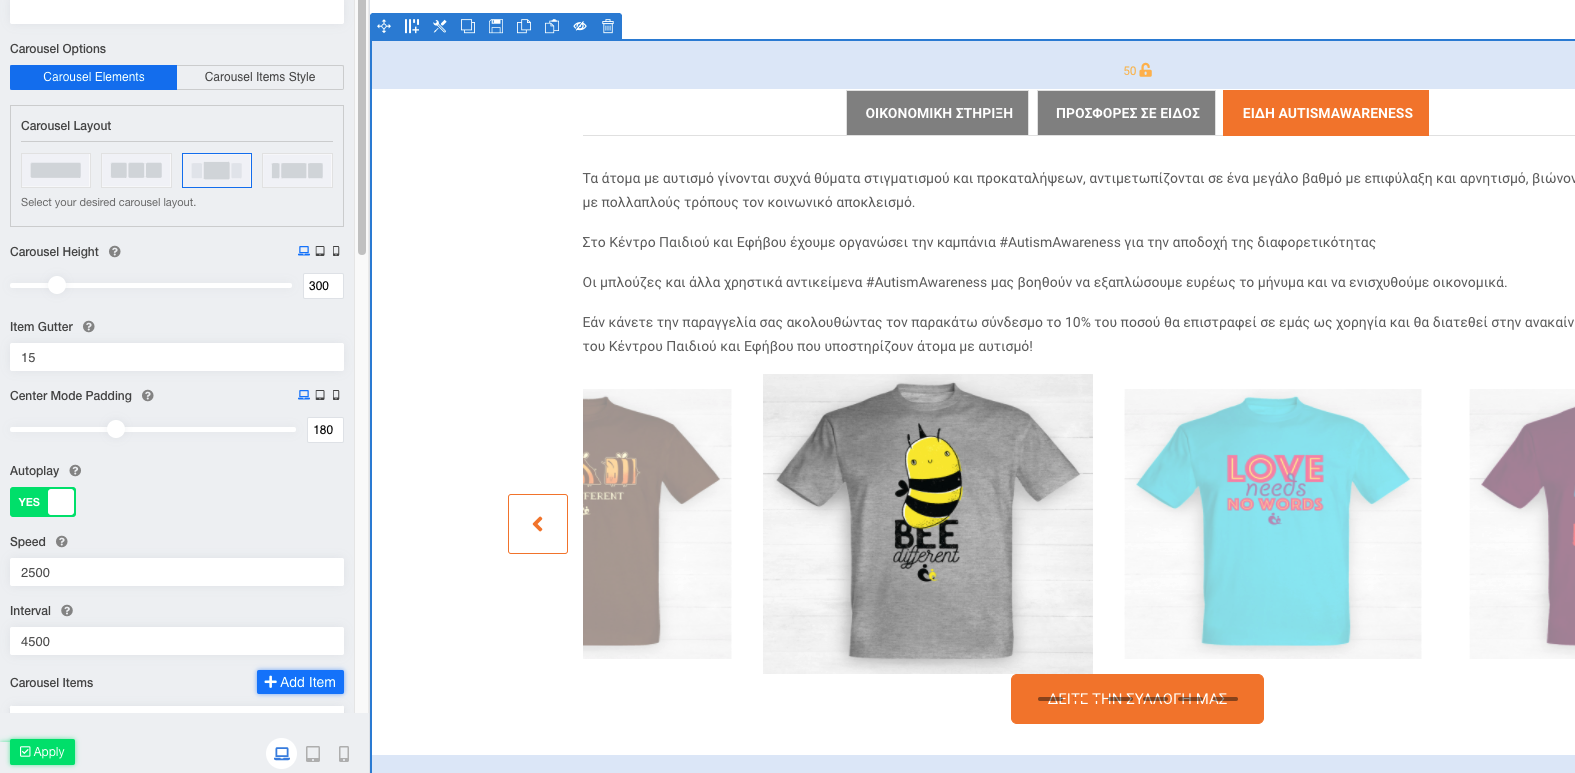Image resolution: width=1575 pixels, height=773 pixels.
Task: Switch to tablet preview icon at panel bottom
Action: pos(313,754)
